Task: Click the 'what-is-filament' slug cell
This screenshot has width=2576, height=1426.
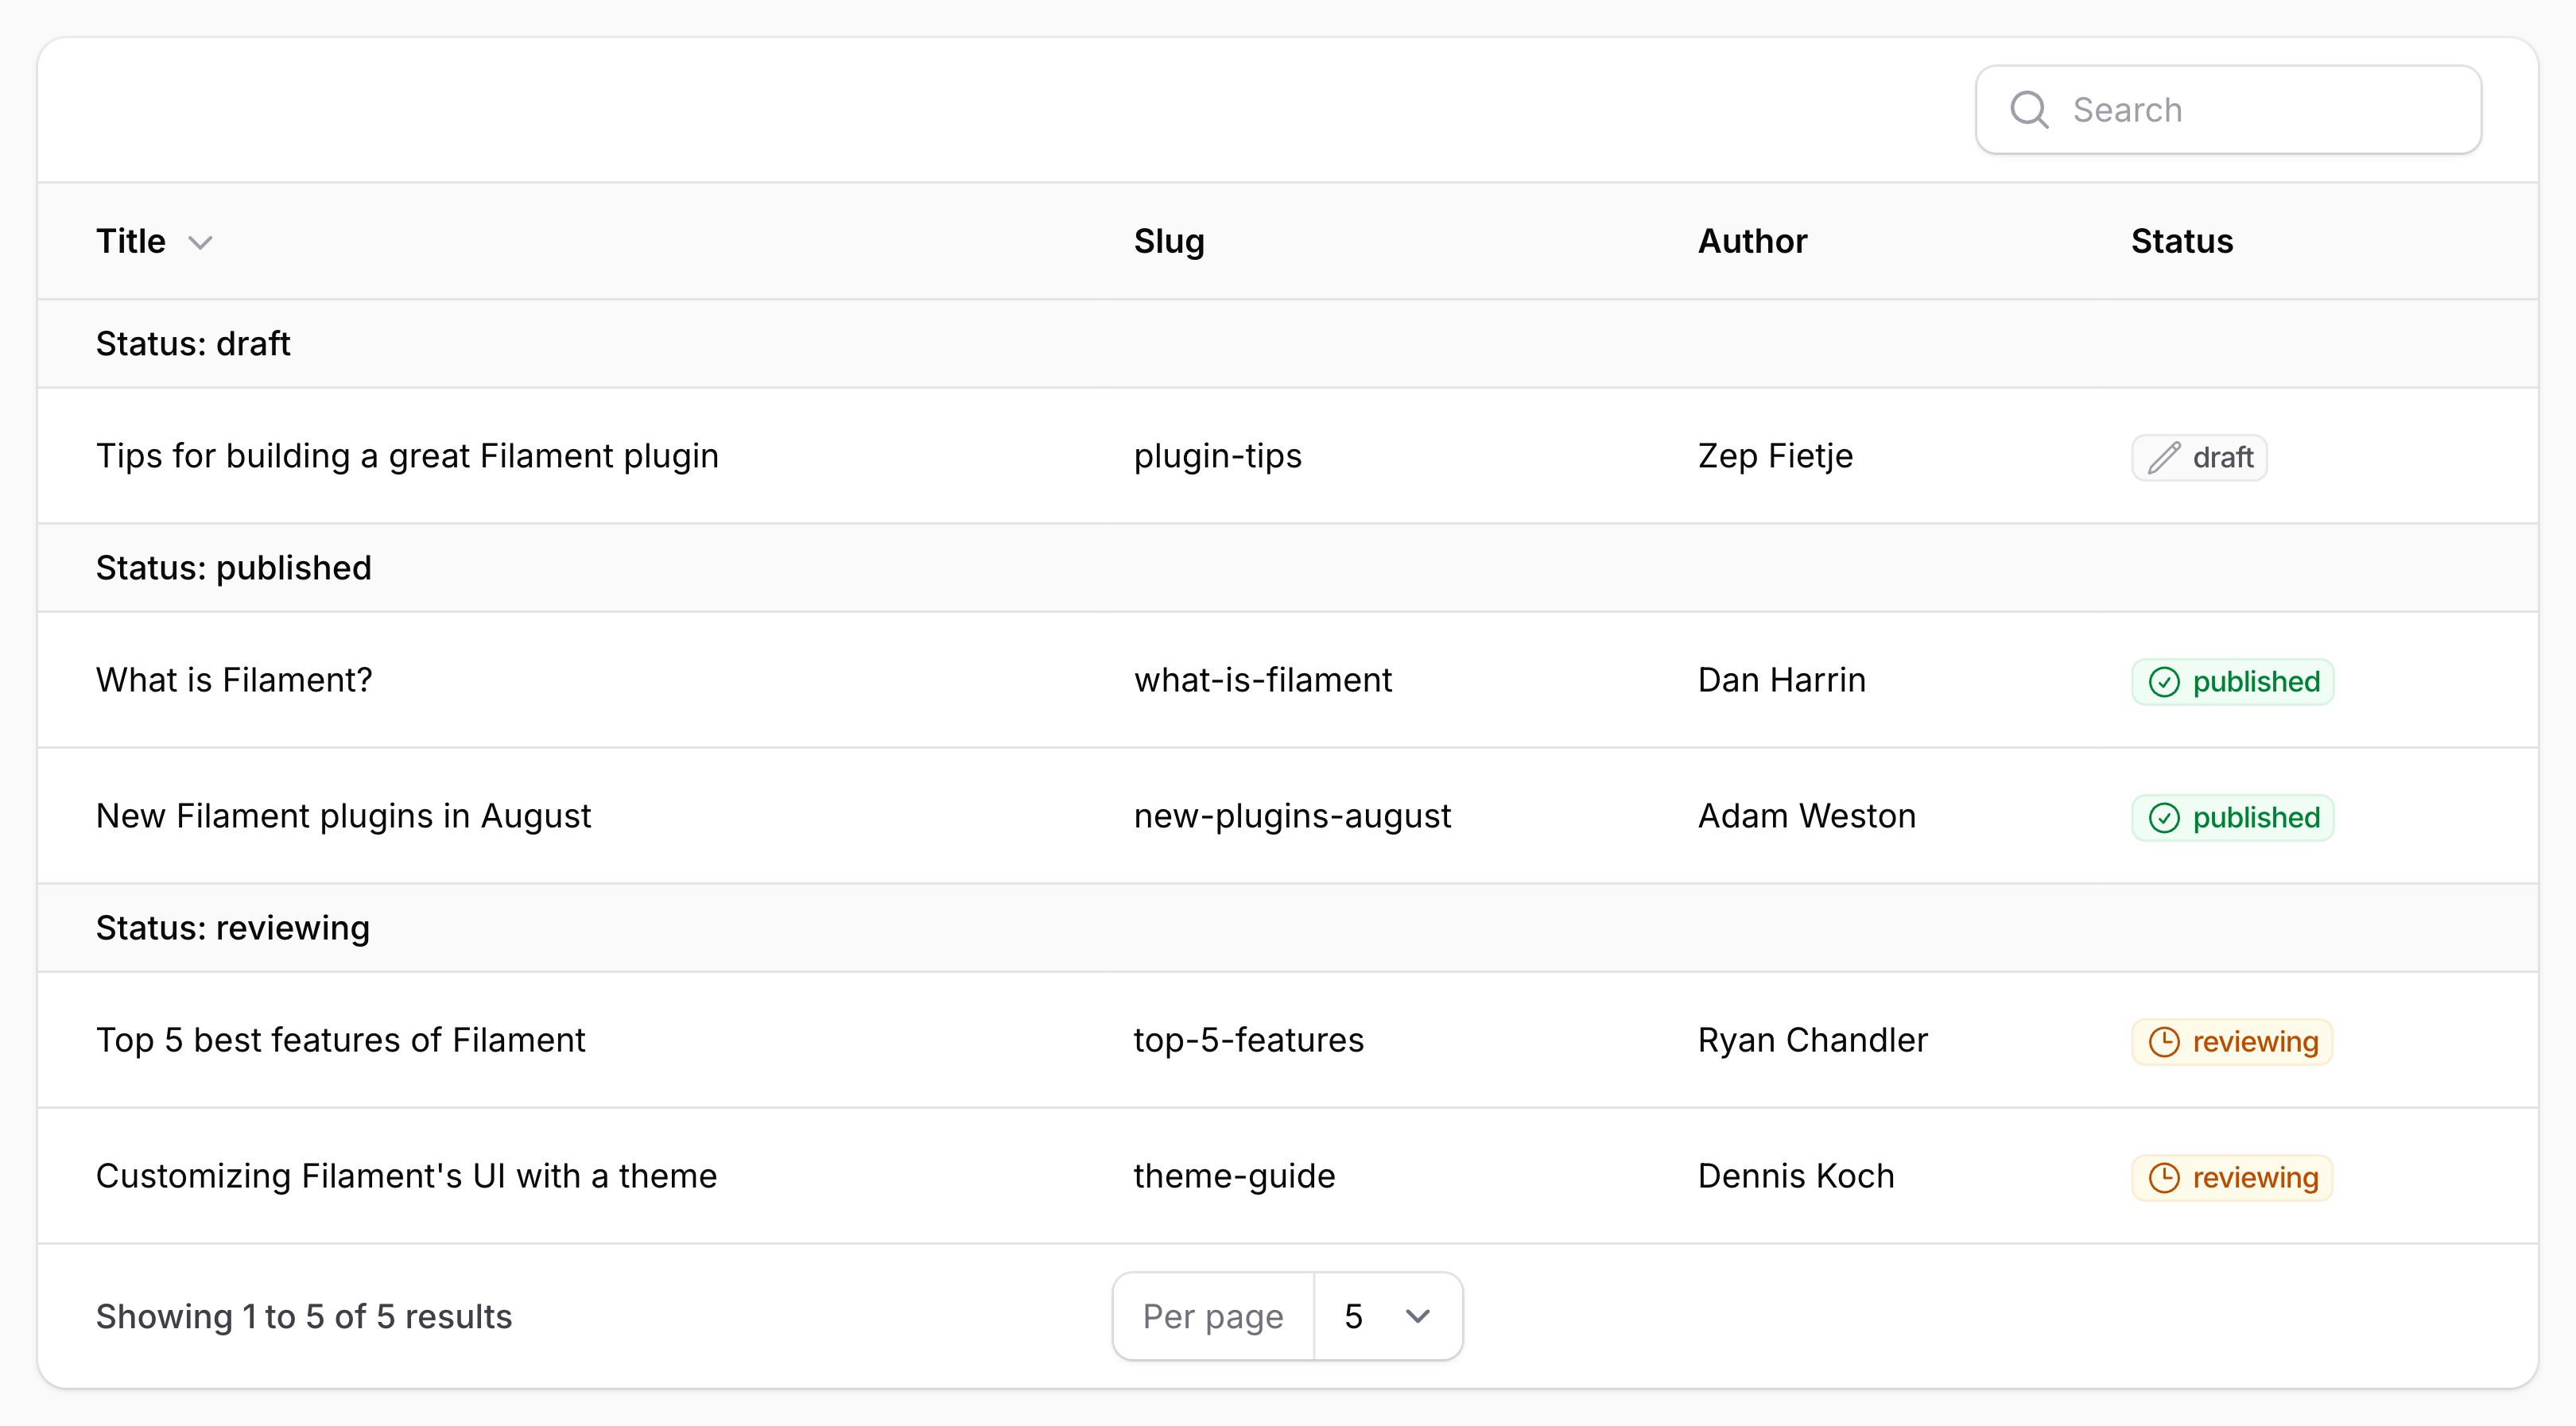Action: (1263, 680)
